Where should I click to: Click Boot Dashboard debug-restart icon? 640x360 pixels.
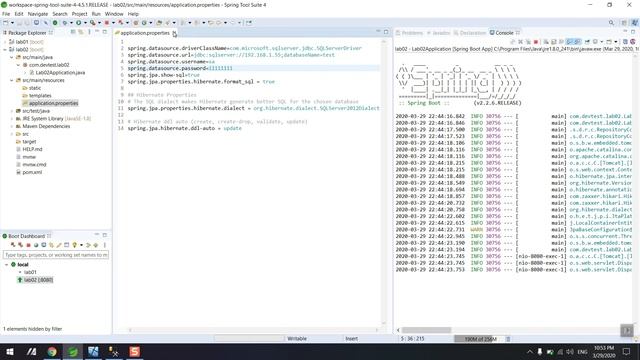(x=20, y=245)
